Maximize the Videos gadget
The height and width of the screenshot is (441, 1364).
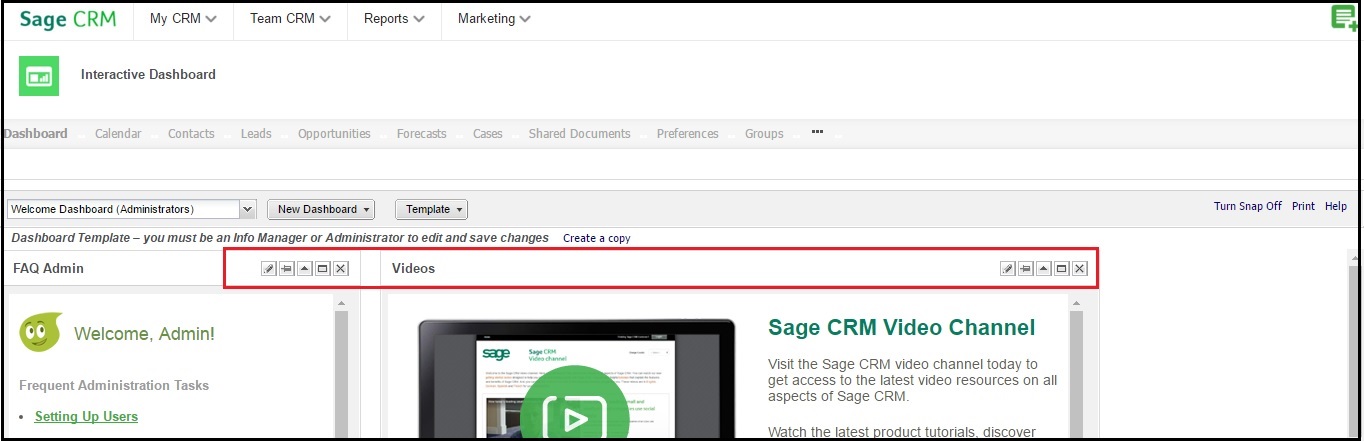pyautogui.click(x=1061, y=269)
